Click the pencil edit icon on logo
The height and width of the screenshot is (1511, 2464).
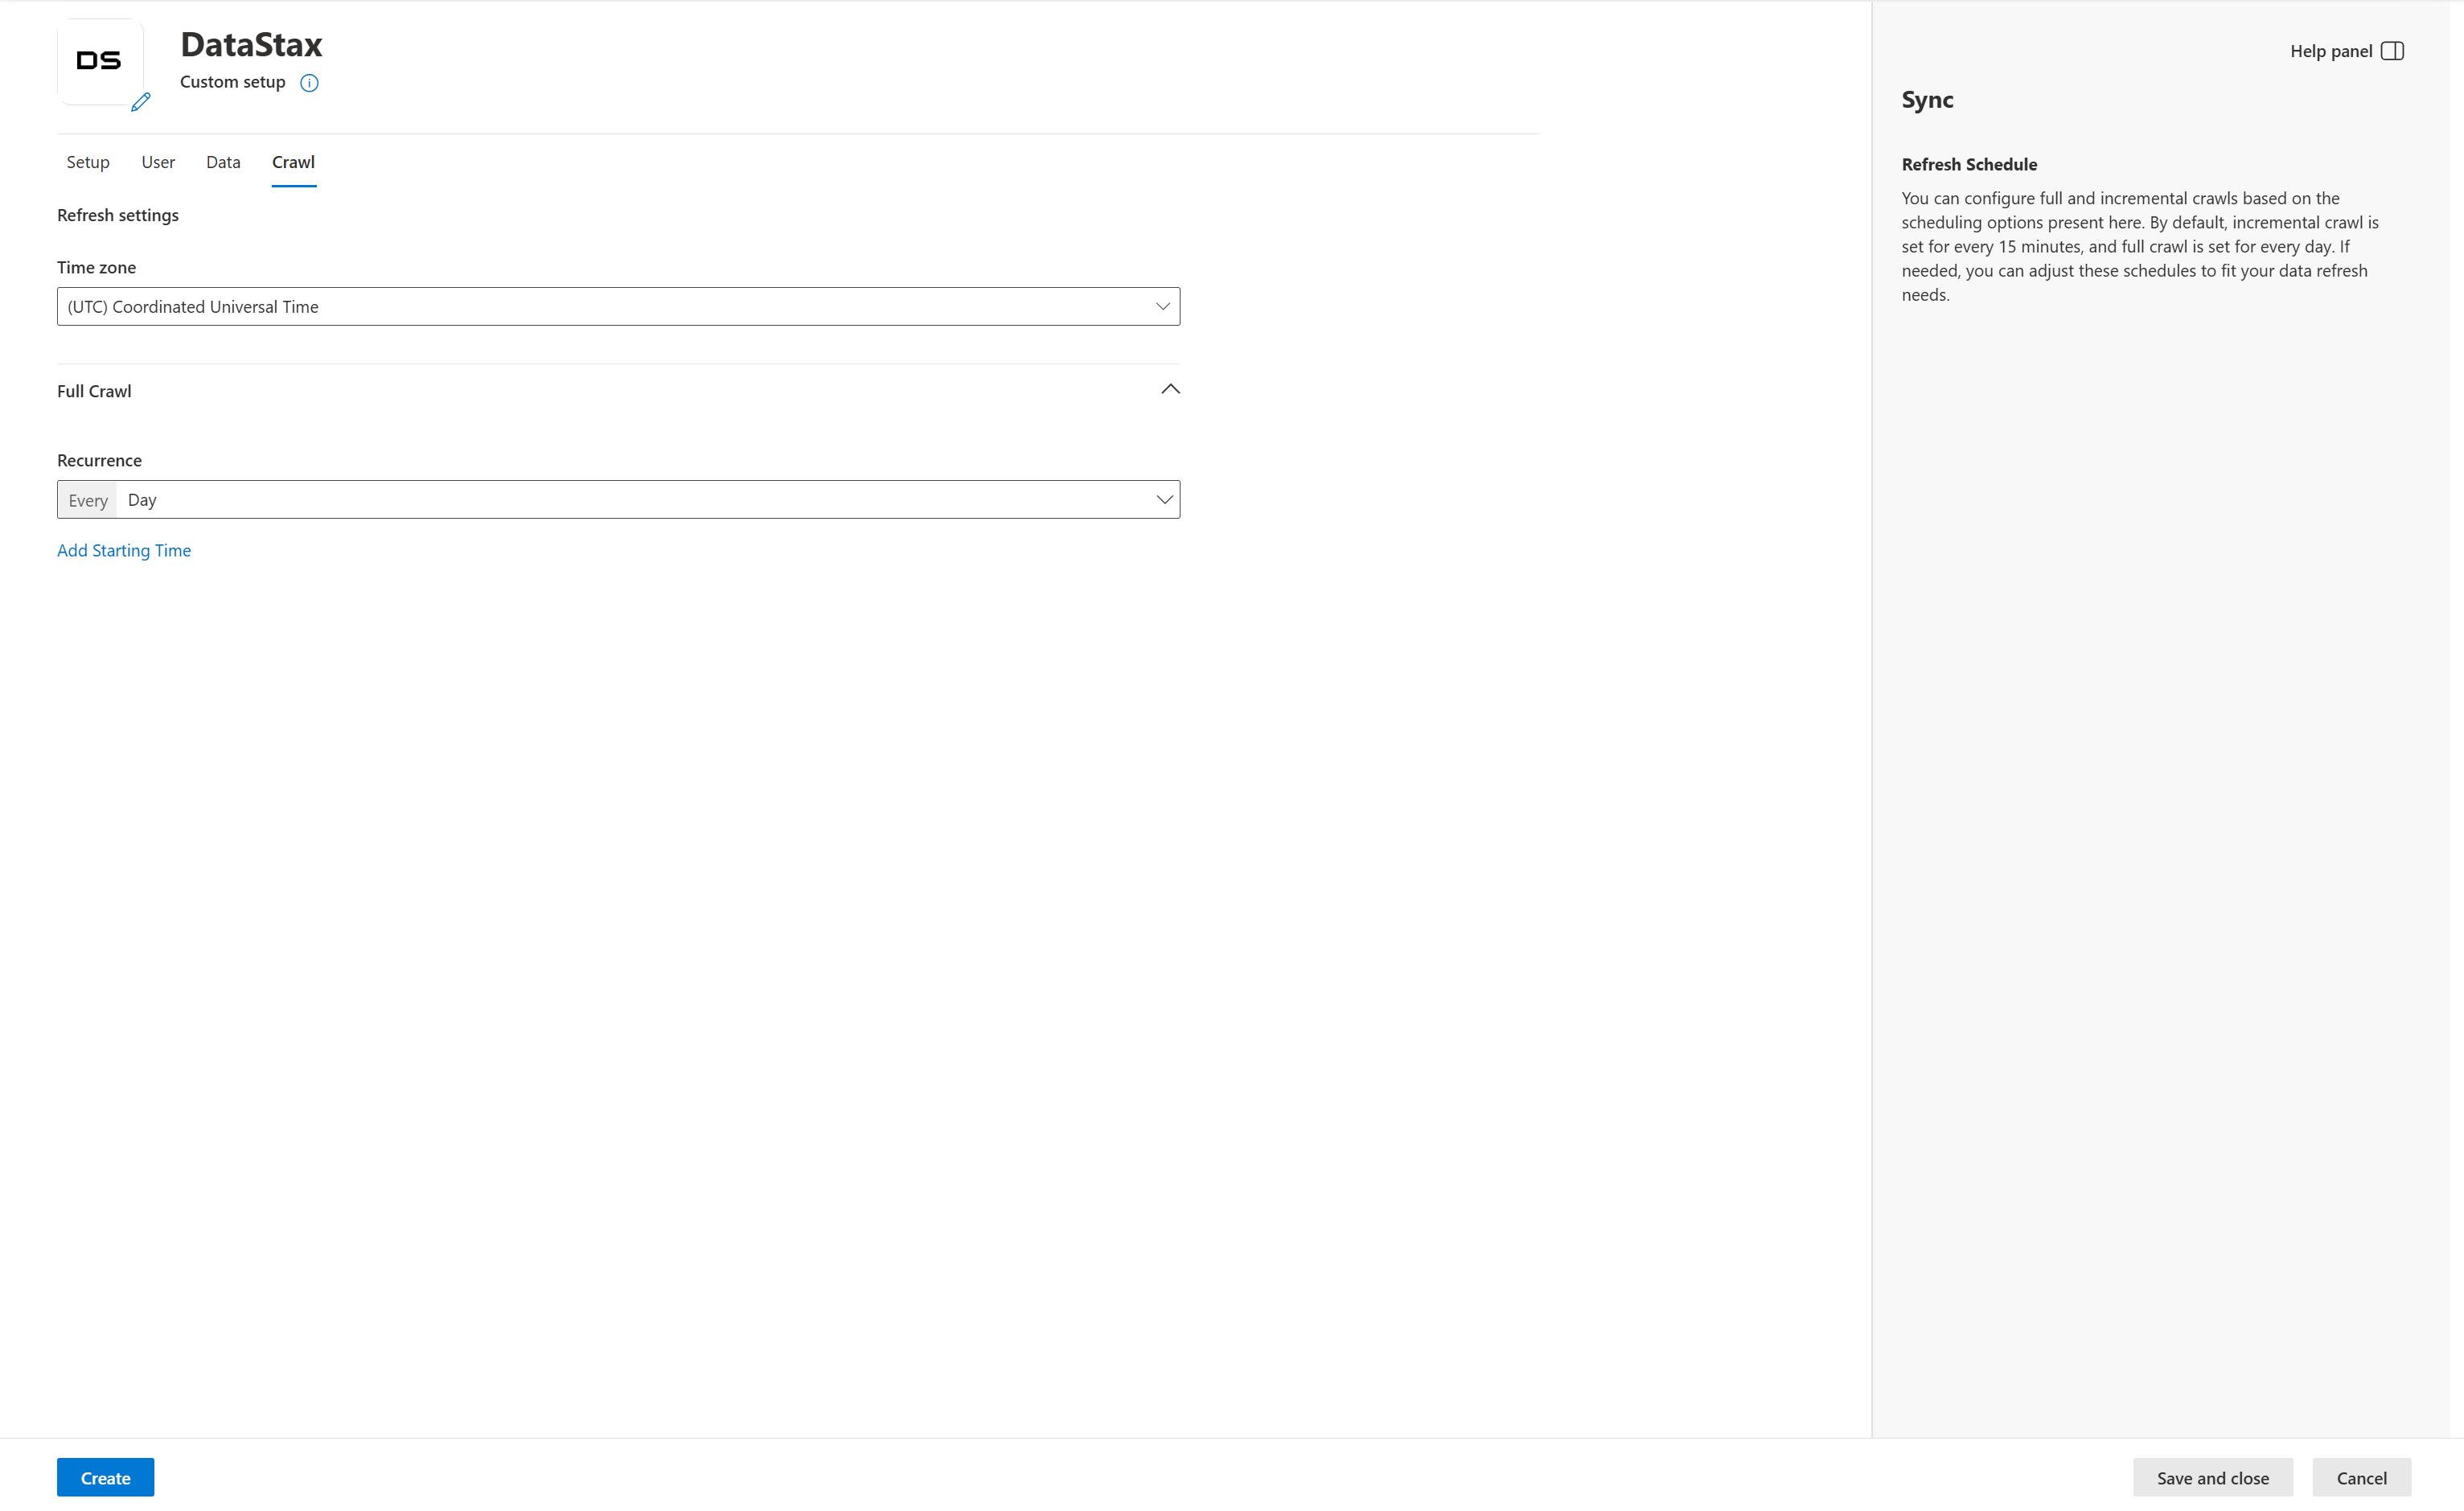[x=141, y=102]
